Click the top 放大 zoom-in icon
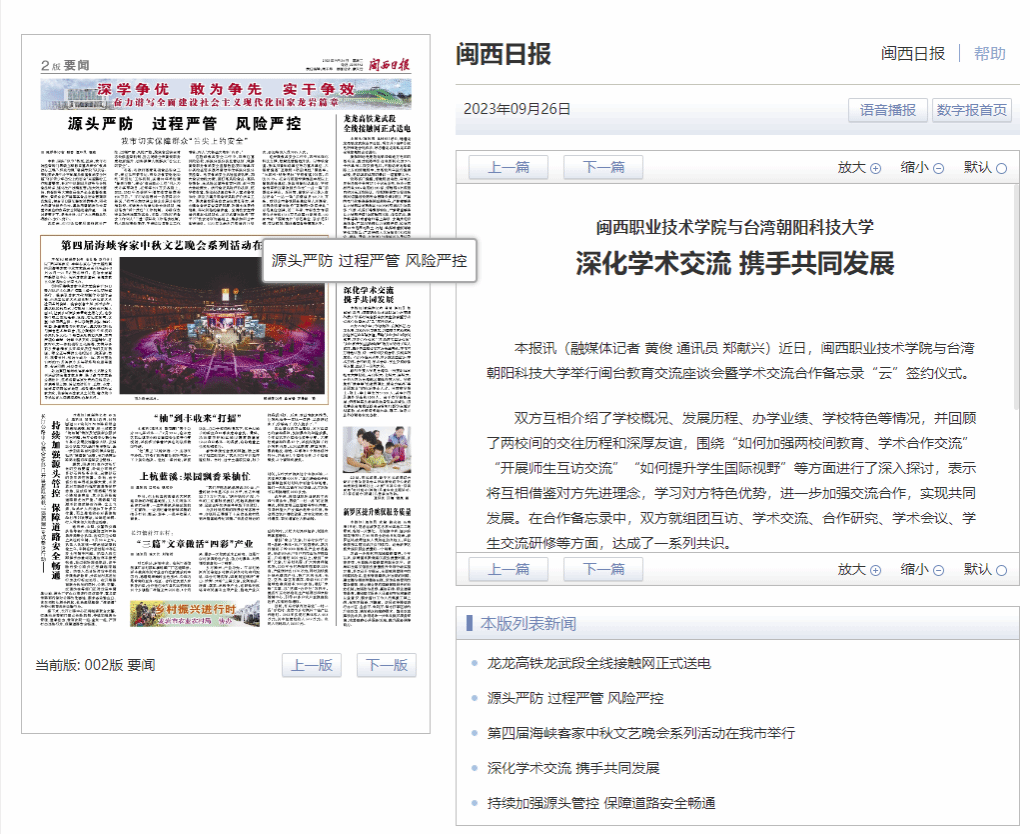Viewport: 1030px width, 834px height. 876,168
